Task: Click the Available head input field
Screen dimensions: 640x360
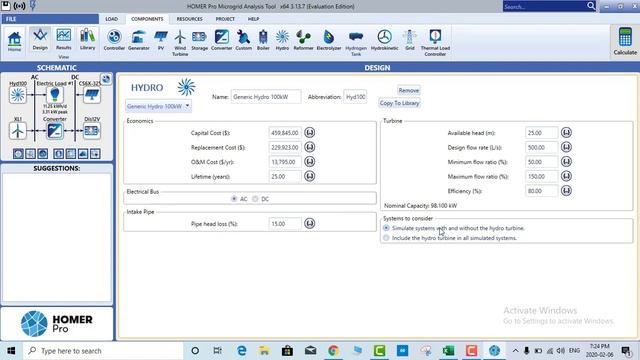Action: [x=542, y=133]
